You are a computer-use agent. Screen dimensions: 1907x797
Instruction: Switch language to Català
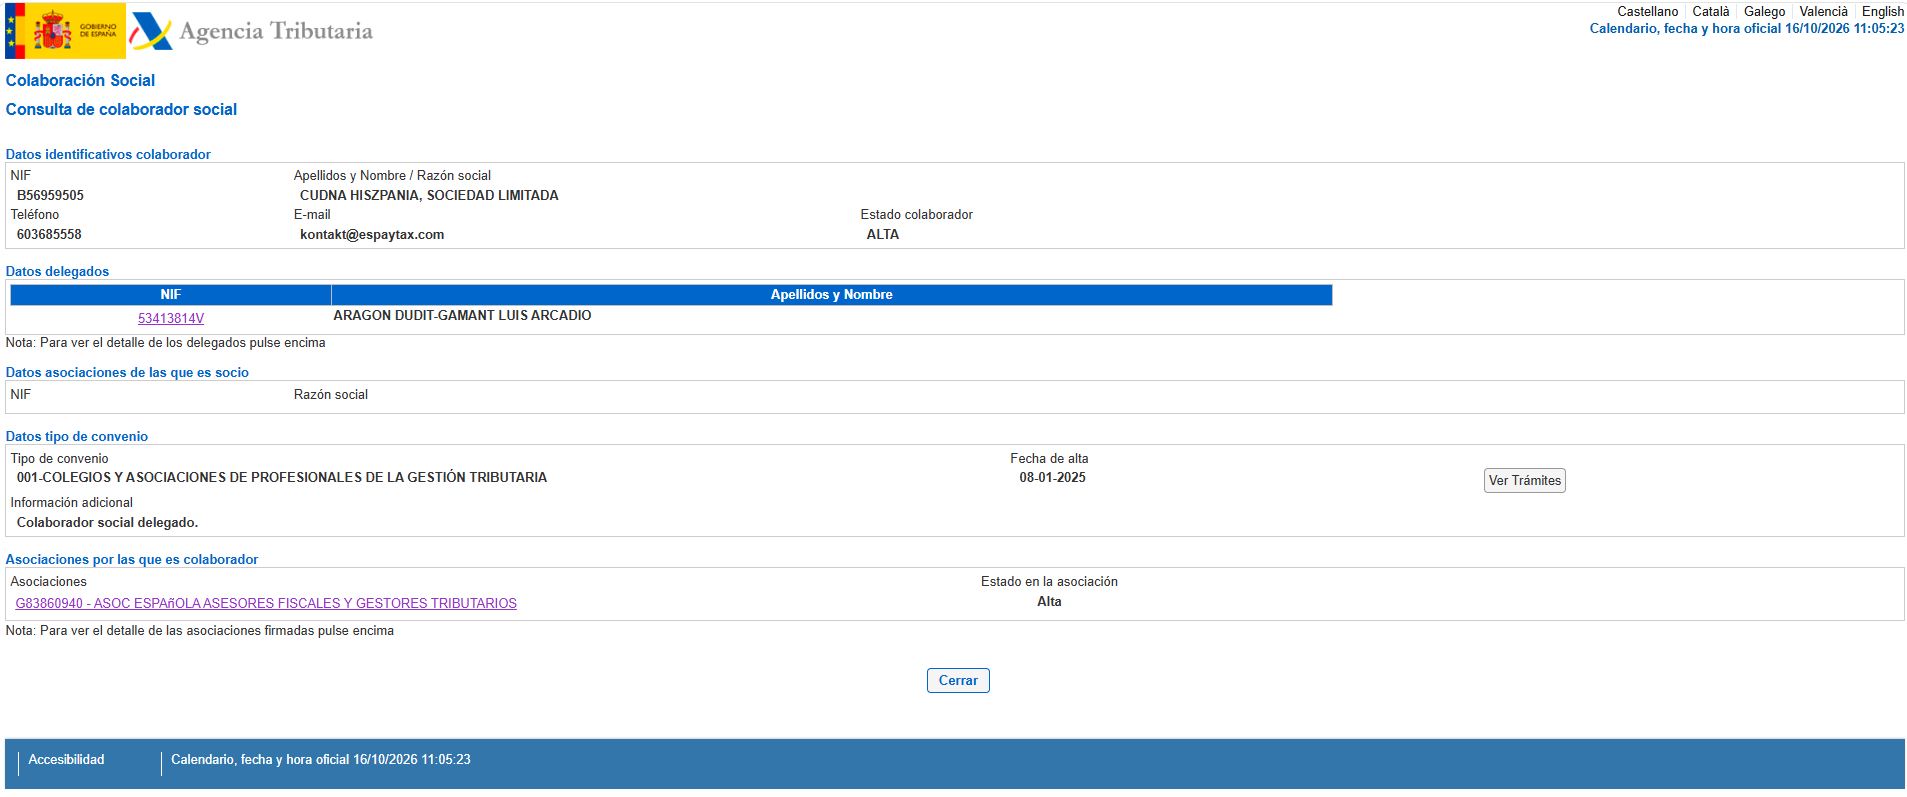point(1710,12)
